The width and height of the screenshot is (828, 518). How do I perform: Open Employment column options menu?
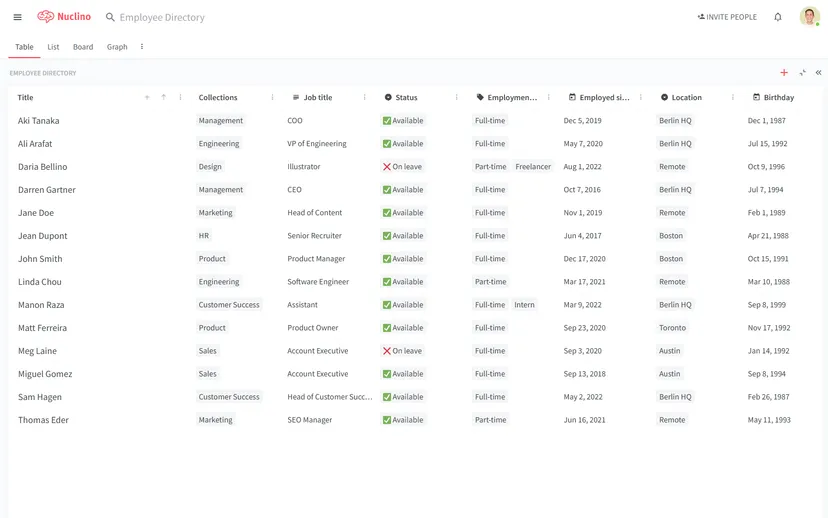coord(549,97)
